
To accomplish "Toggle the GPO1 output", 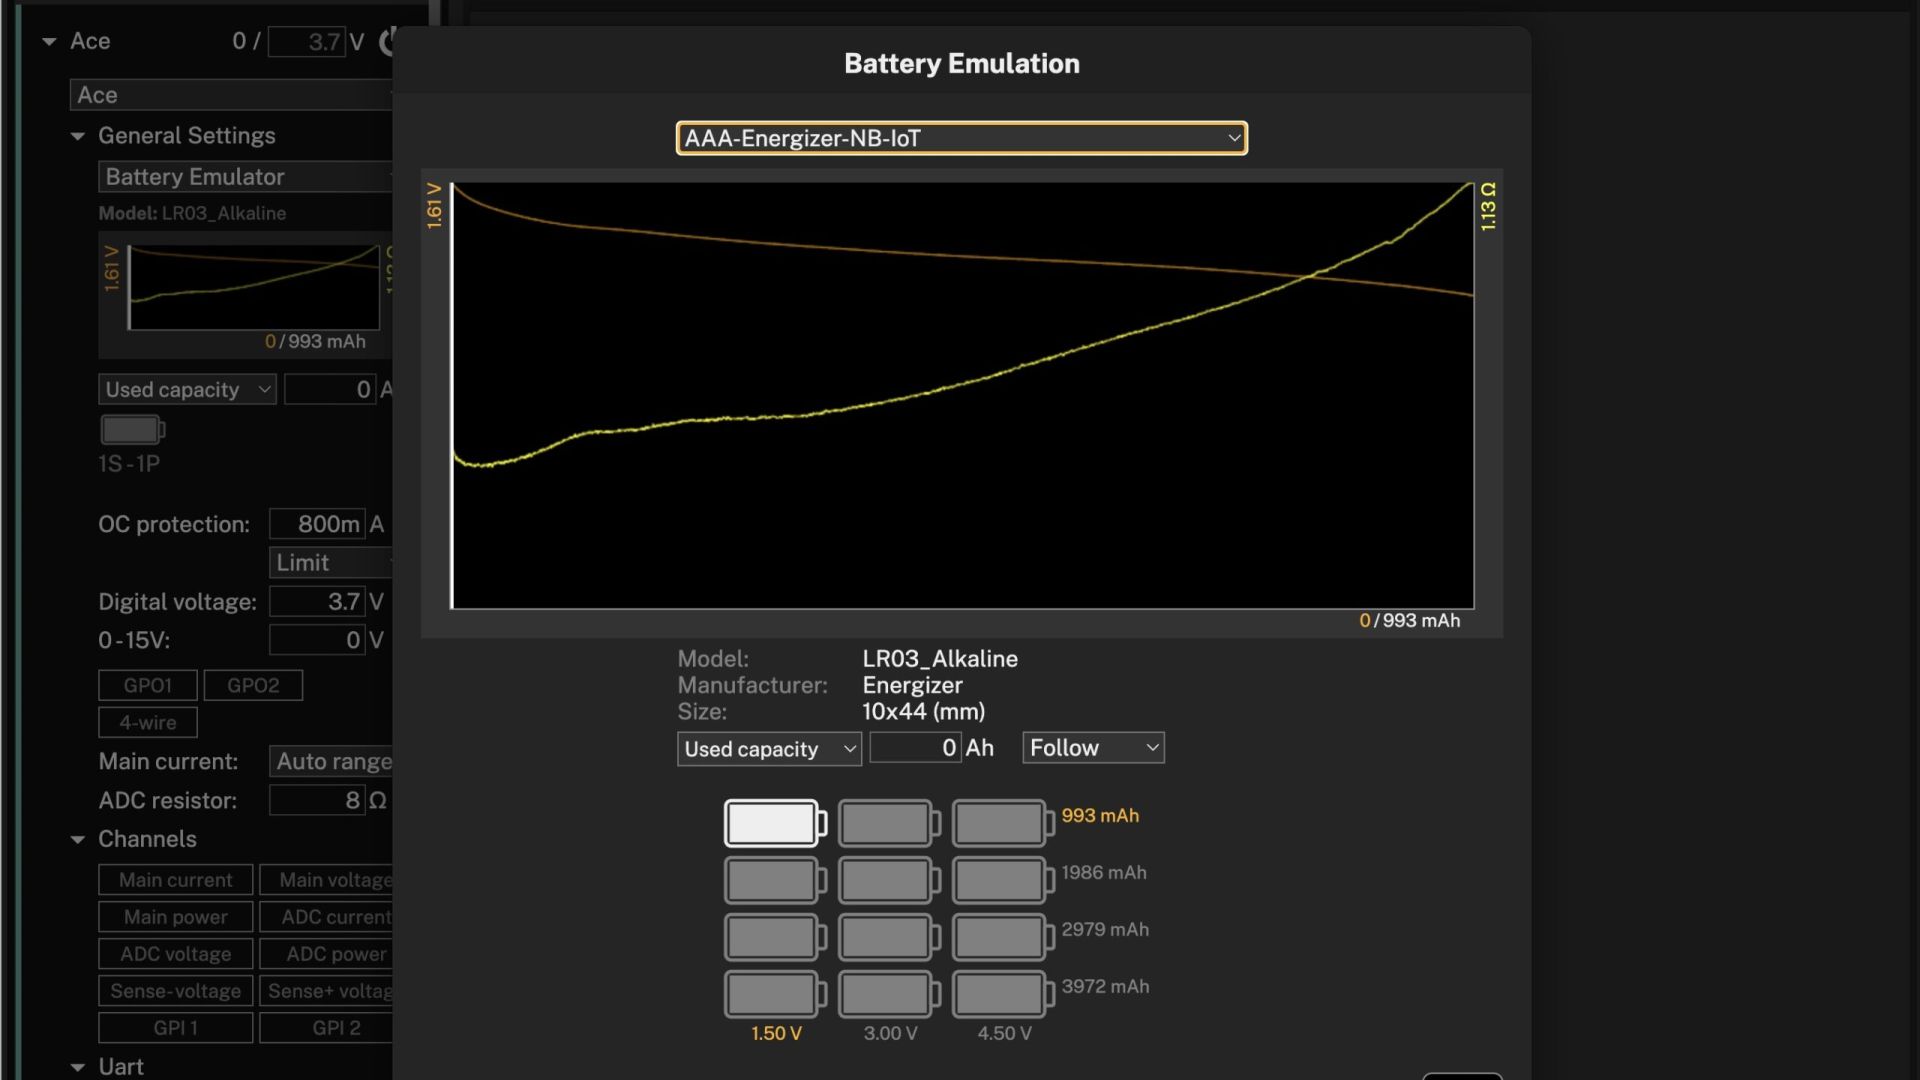I will (x=148, y=685).
